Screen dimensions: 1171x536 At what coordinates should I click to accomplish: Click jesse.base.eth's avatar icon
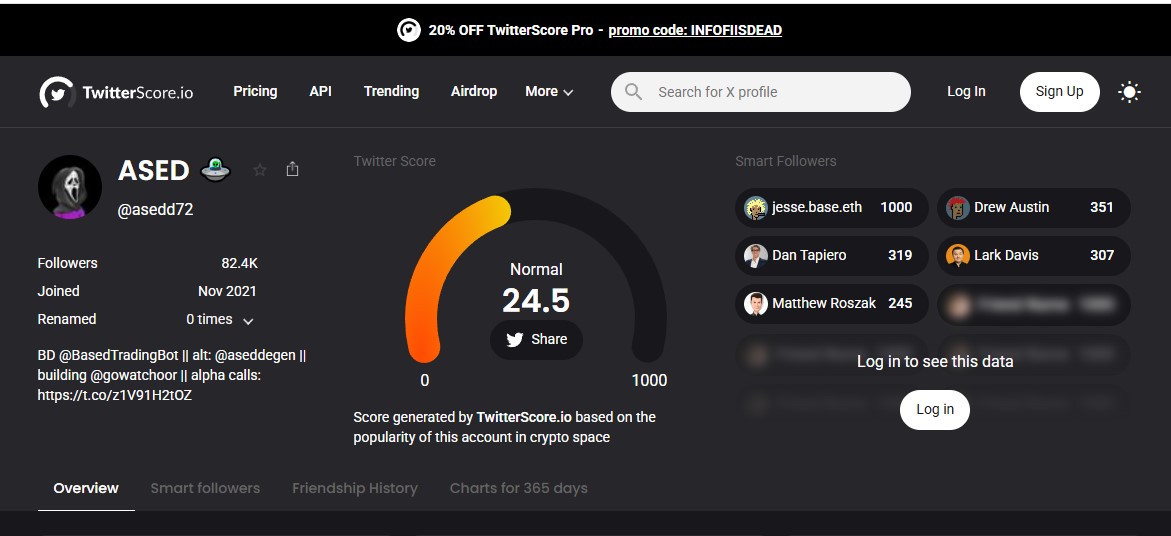click(756, 208)
